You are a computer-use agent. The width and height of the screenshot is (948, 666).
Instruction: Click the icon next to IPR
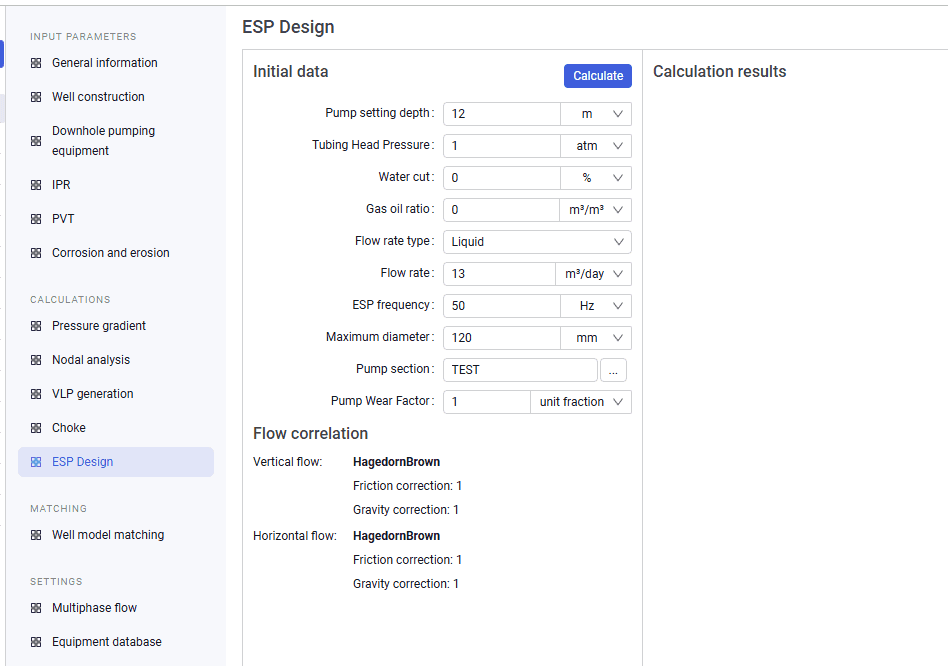[x=36, y=185]
